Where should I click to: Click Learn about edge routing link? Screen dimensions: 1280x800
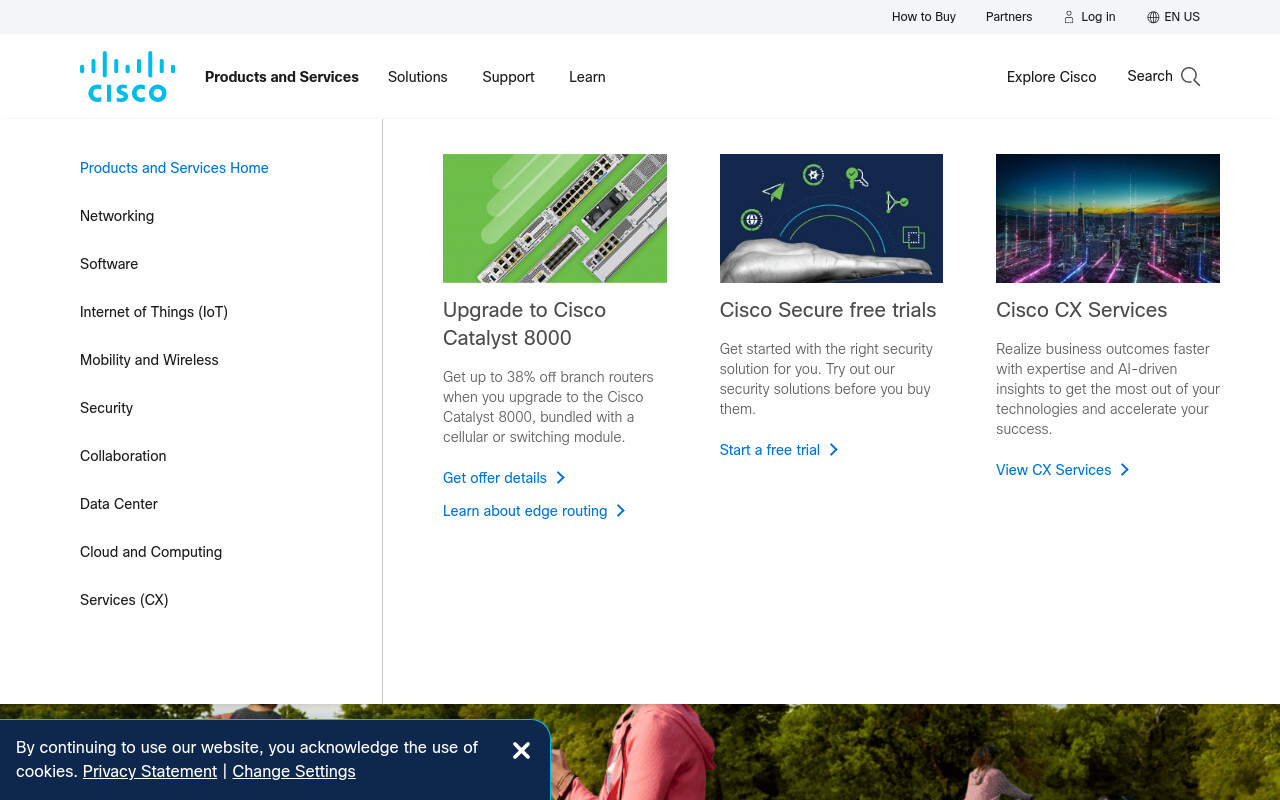[525, 511]
